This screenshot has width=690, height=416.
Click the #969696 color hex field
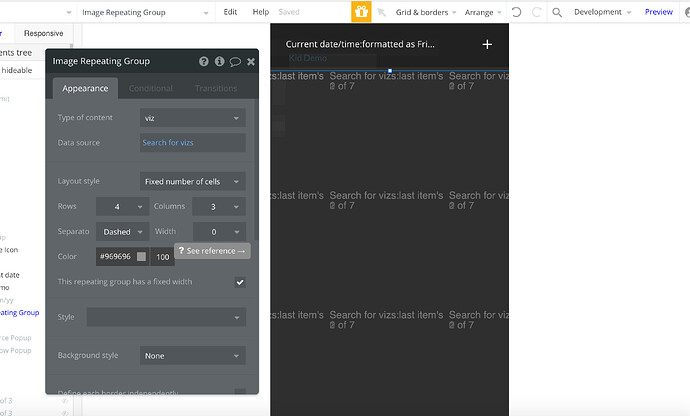[115, 257]
